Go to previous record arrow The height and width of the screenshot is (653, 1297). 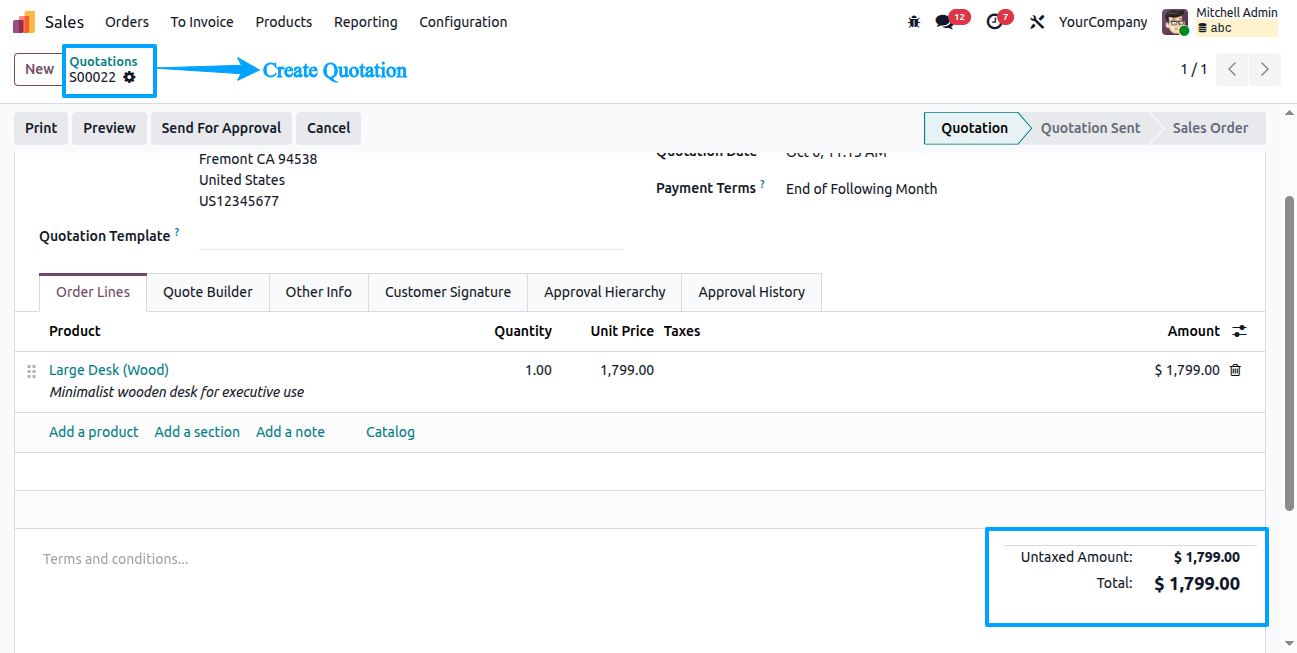(1232, 69)
